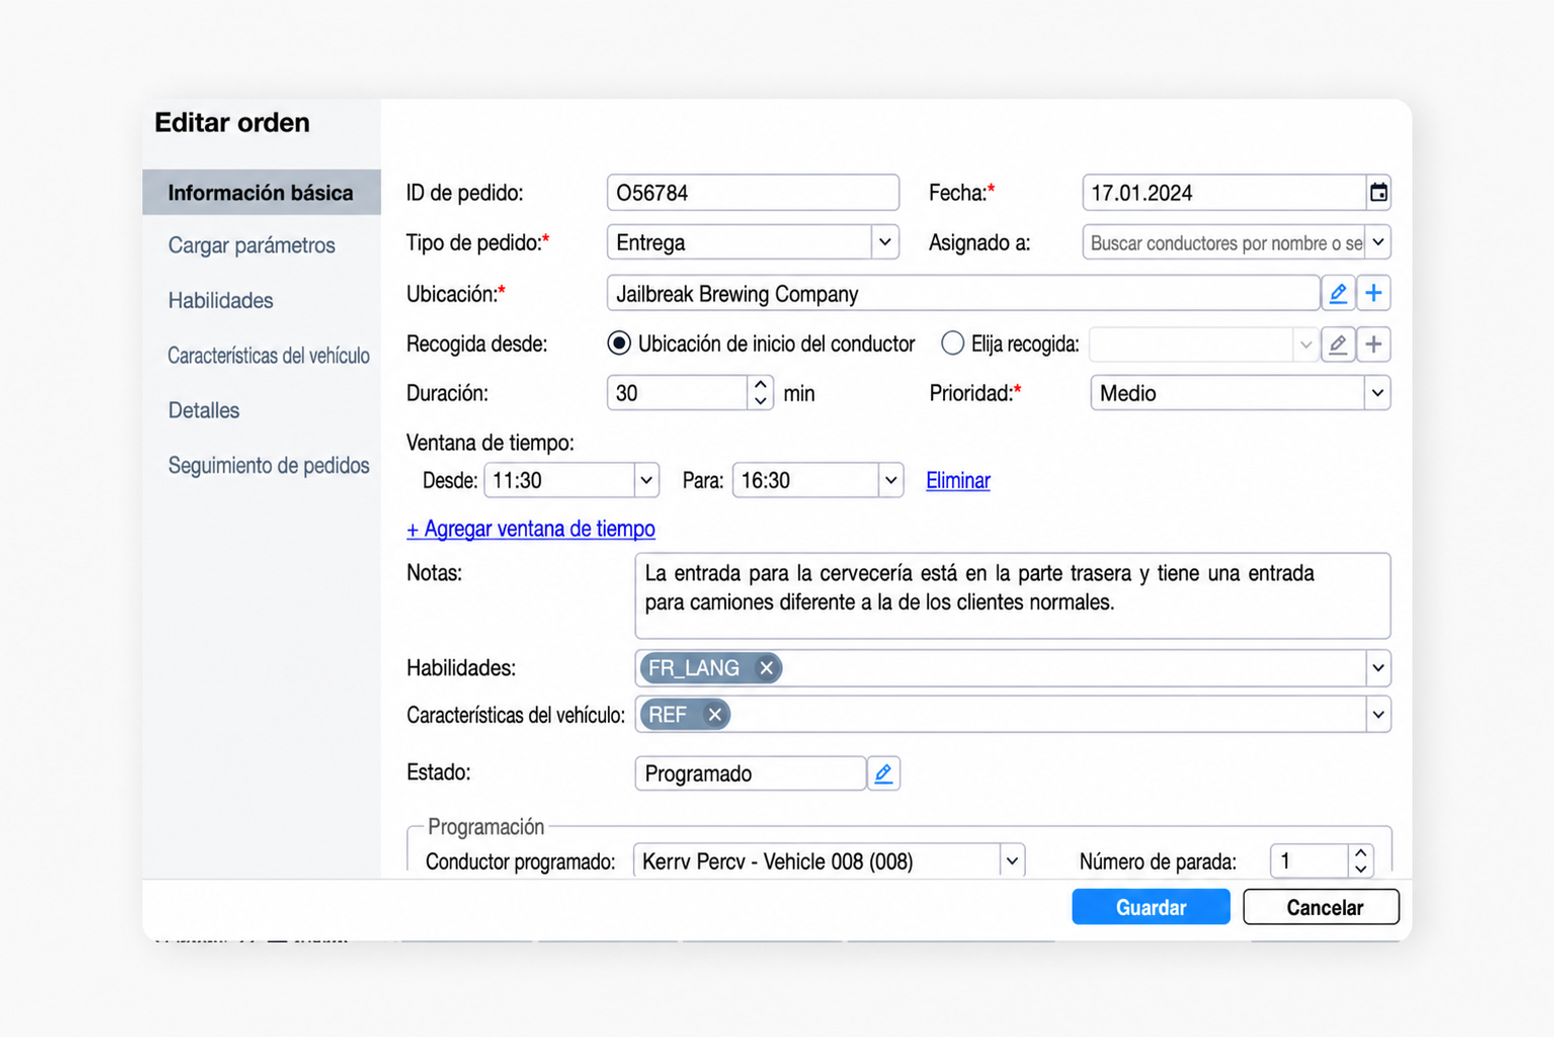Increase the Número de parada value
This screenshot has width=1554, height=1037.
tap(1360, 853)
